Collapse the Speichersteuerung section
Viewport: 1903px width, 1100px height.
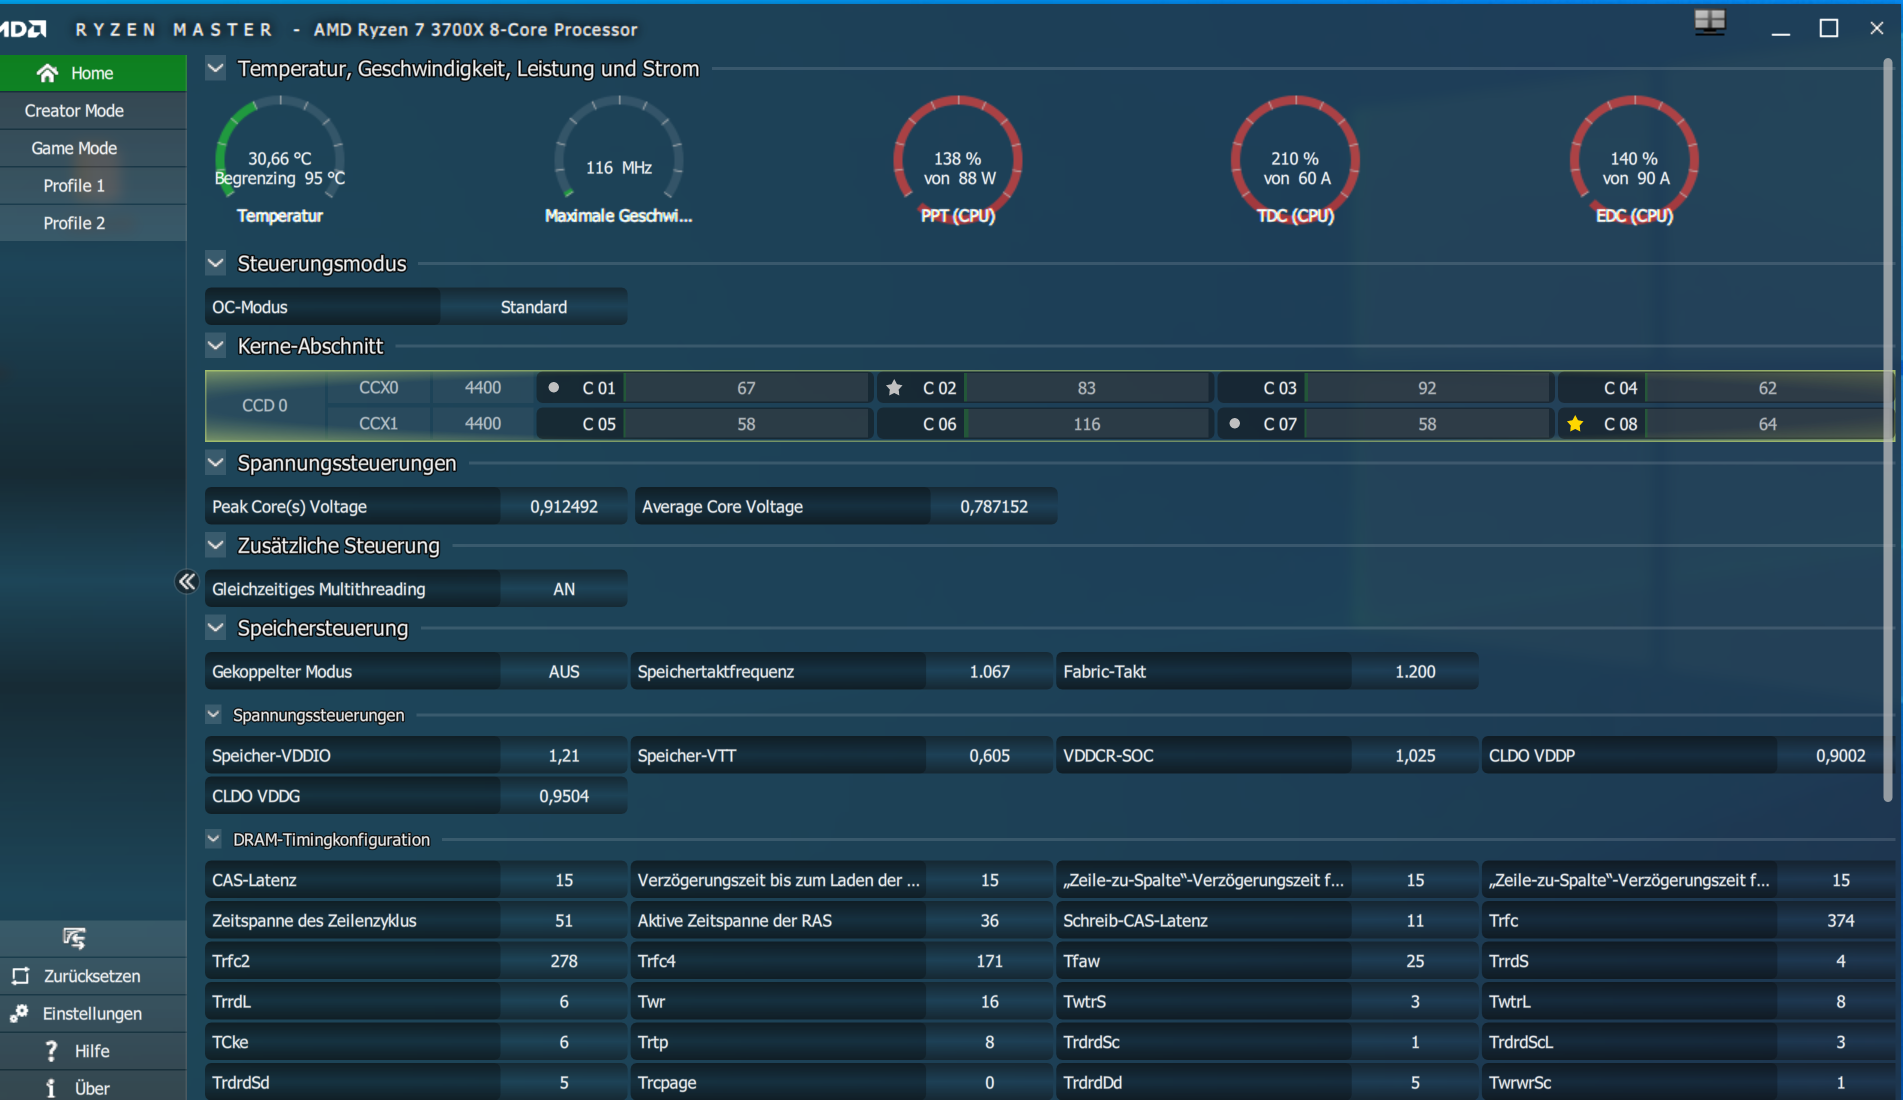(215, 628)
